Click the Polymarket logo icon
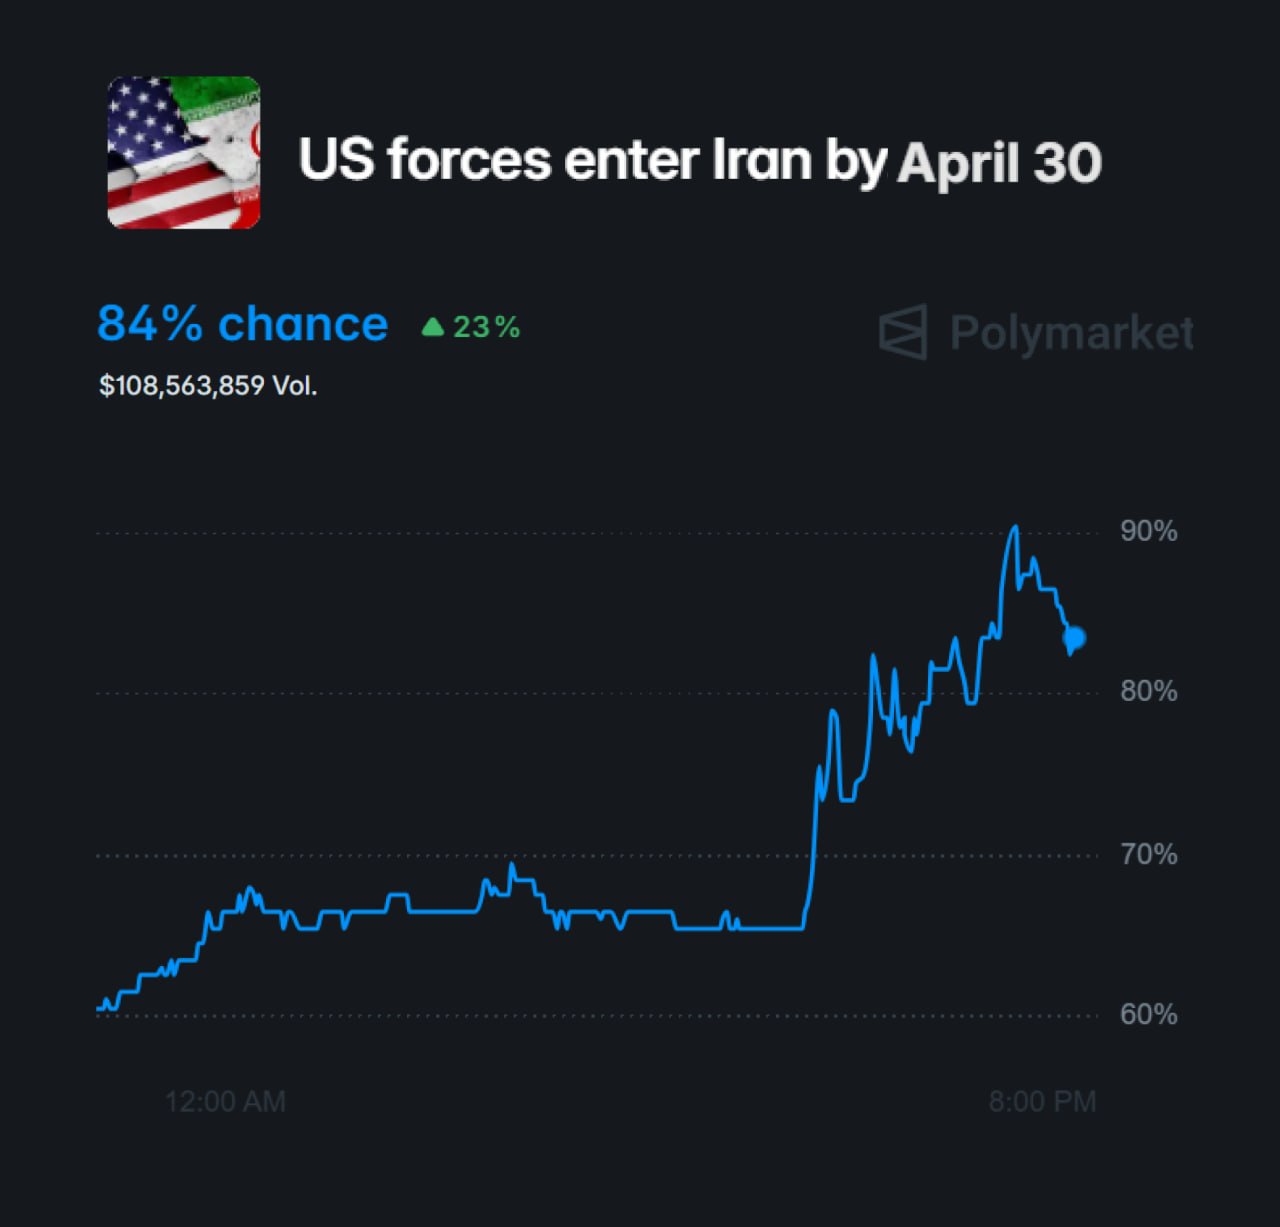 point(903,332)
